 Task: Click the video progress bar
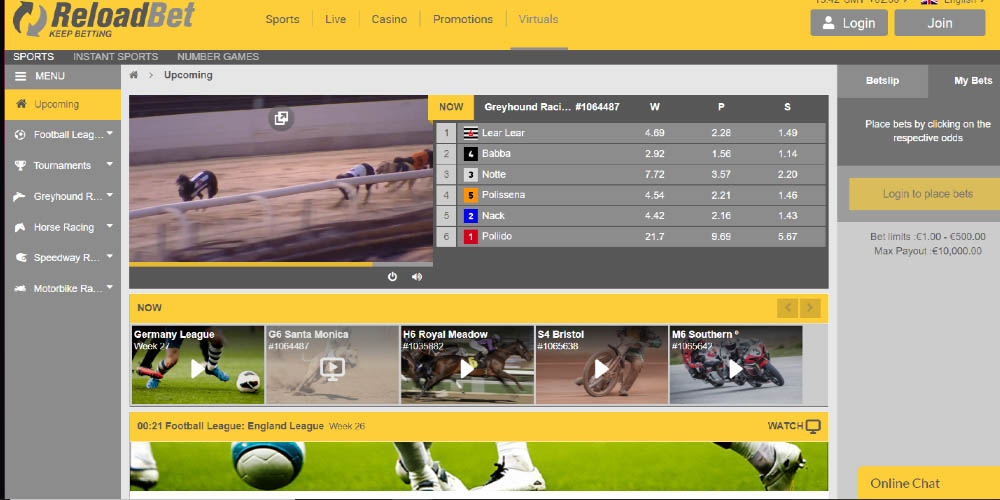(x=280, y=264)
